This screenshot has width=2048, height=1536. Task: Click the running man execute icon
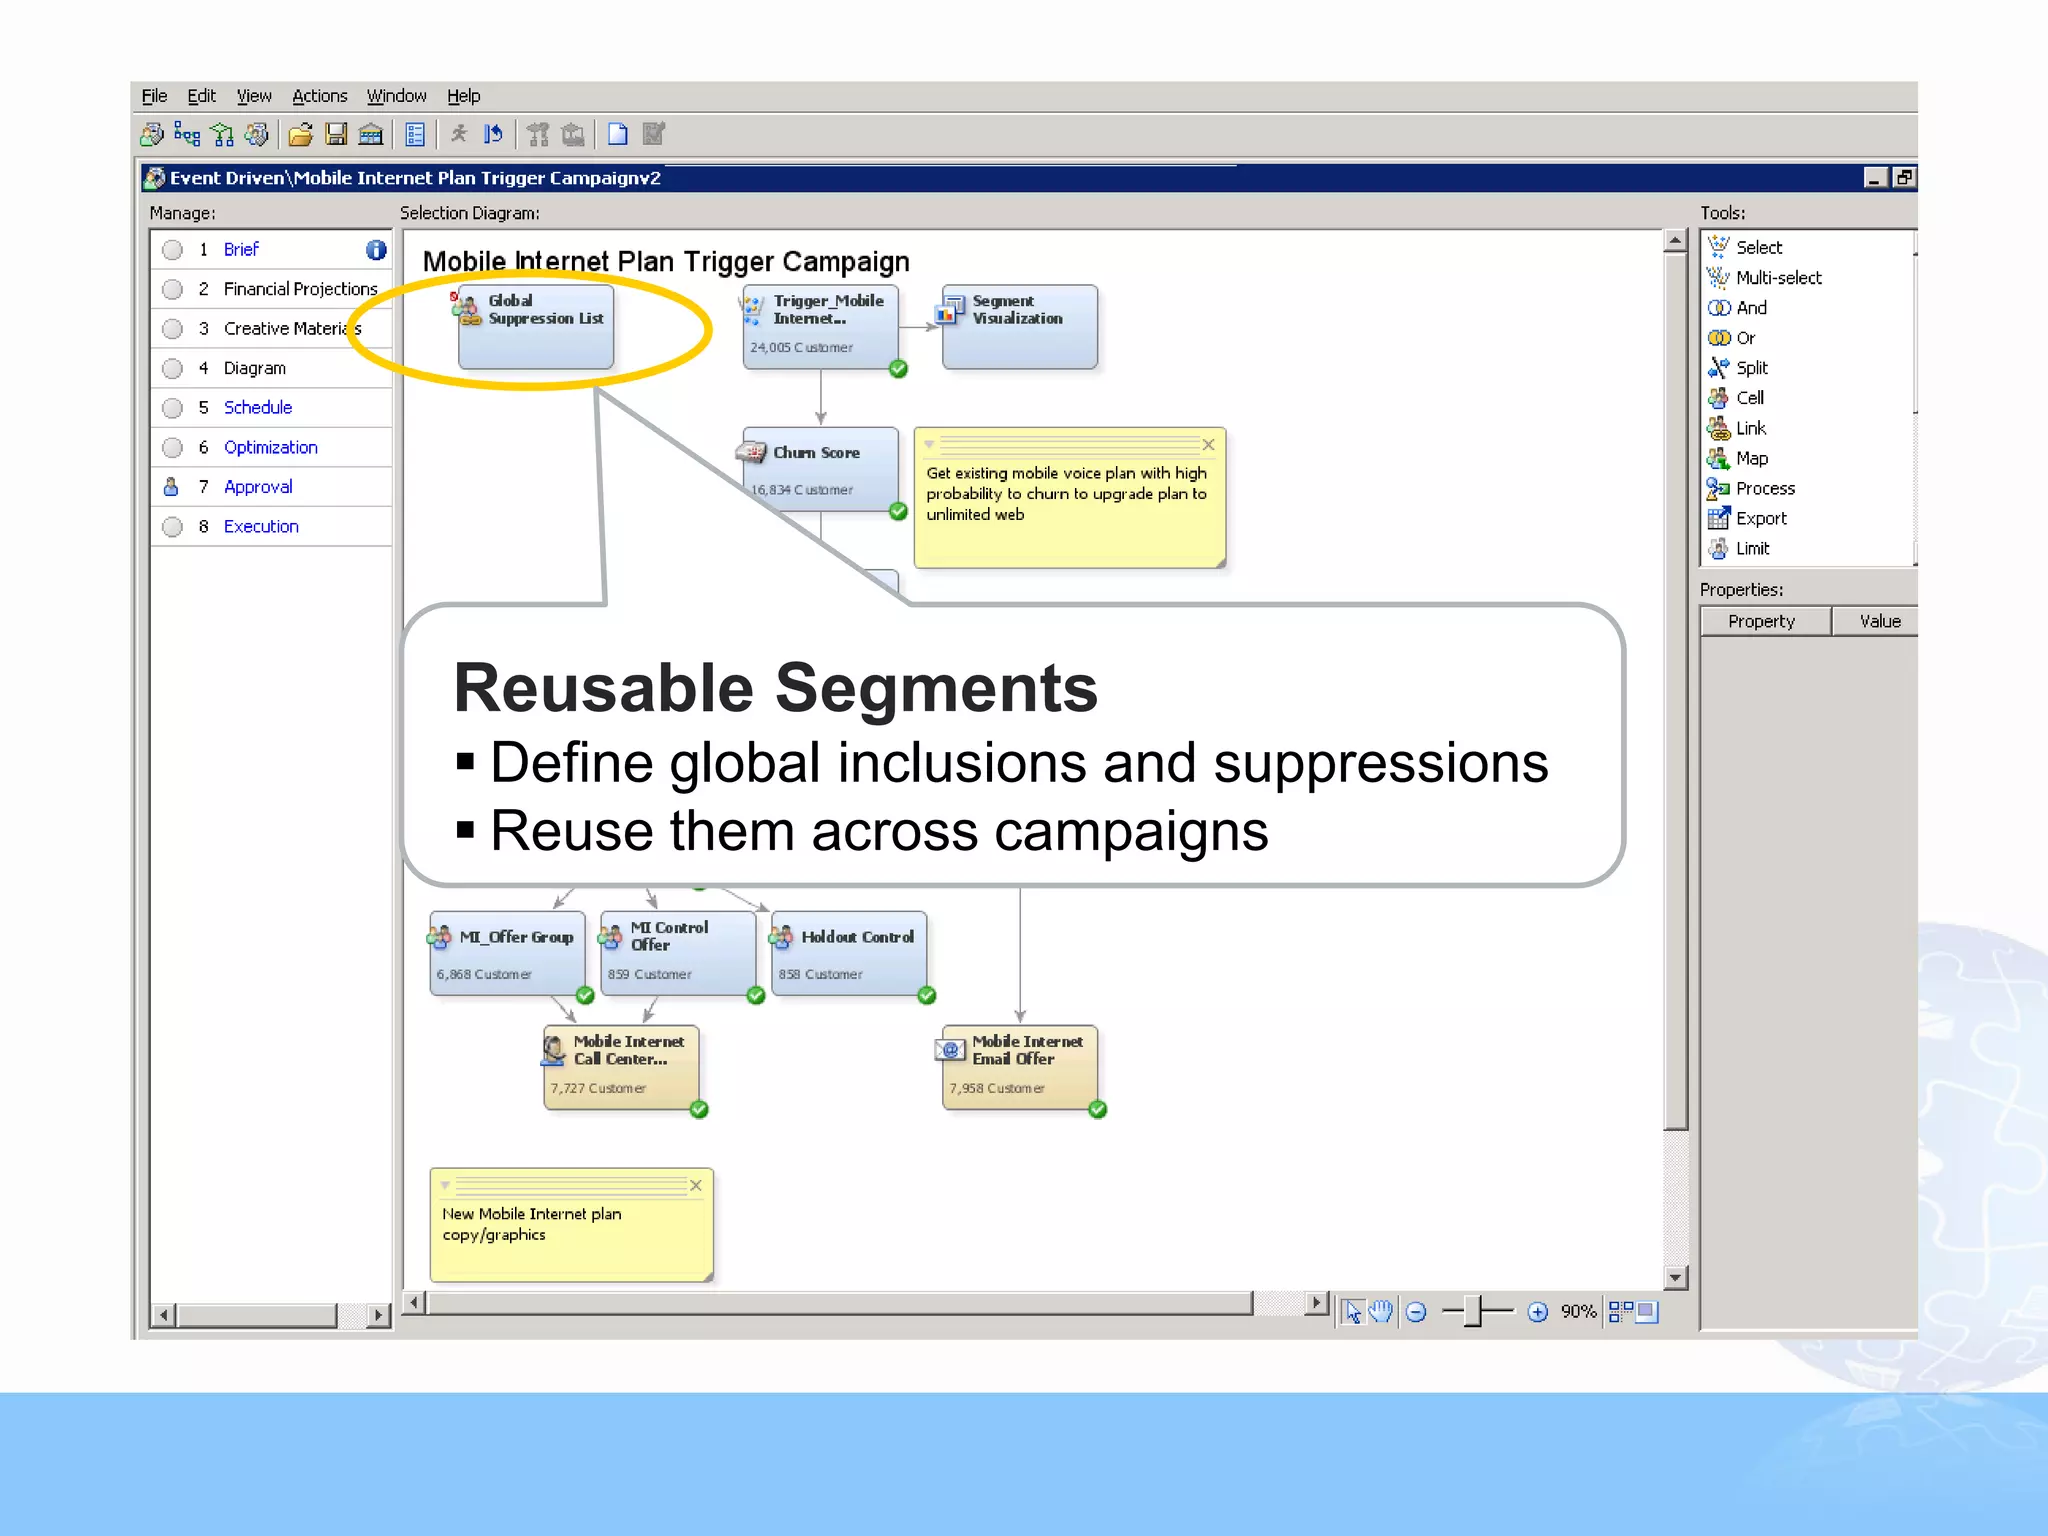(x=459, y=134)
